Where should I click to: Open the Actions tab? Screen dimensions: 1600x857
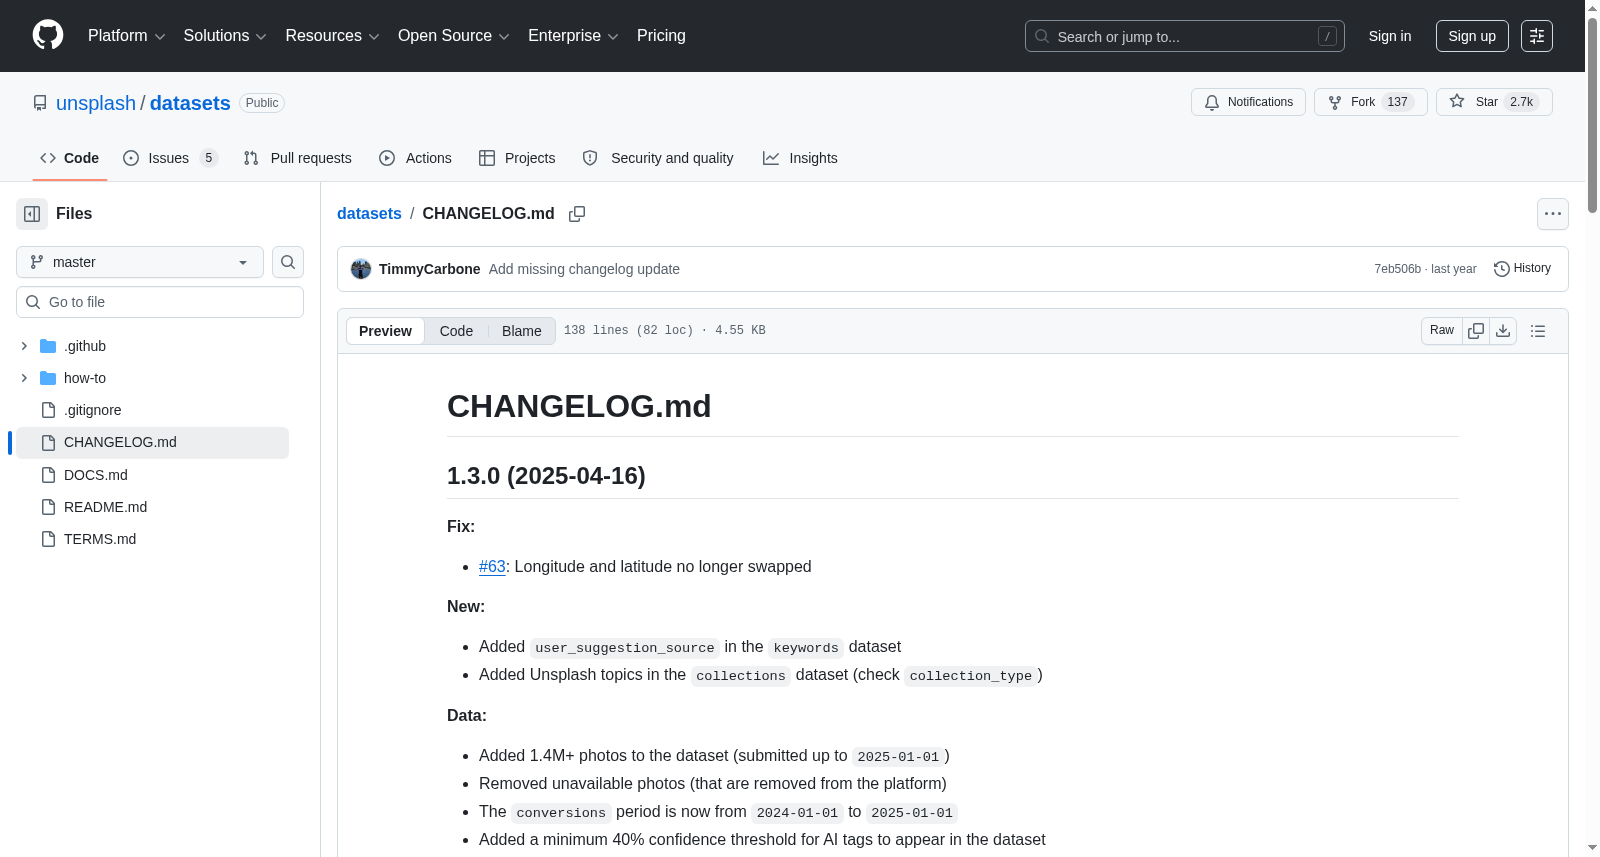pyautogui.click(x=416, y=158)
